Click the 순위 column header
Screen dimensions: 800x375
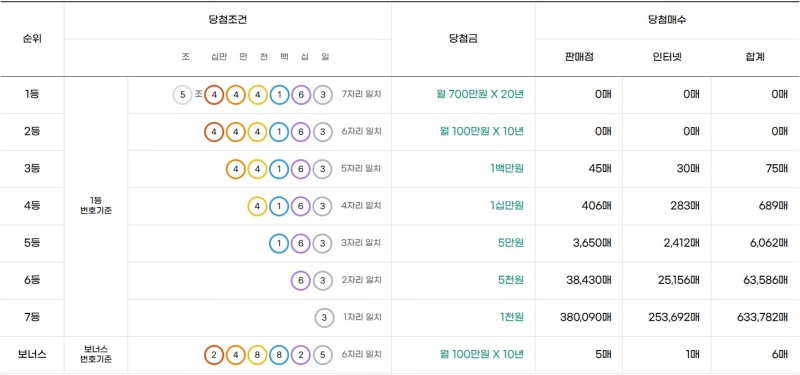tap(32, 39)
